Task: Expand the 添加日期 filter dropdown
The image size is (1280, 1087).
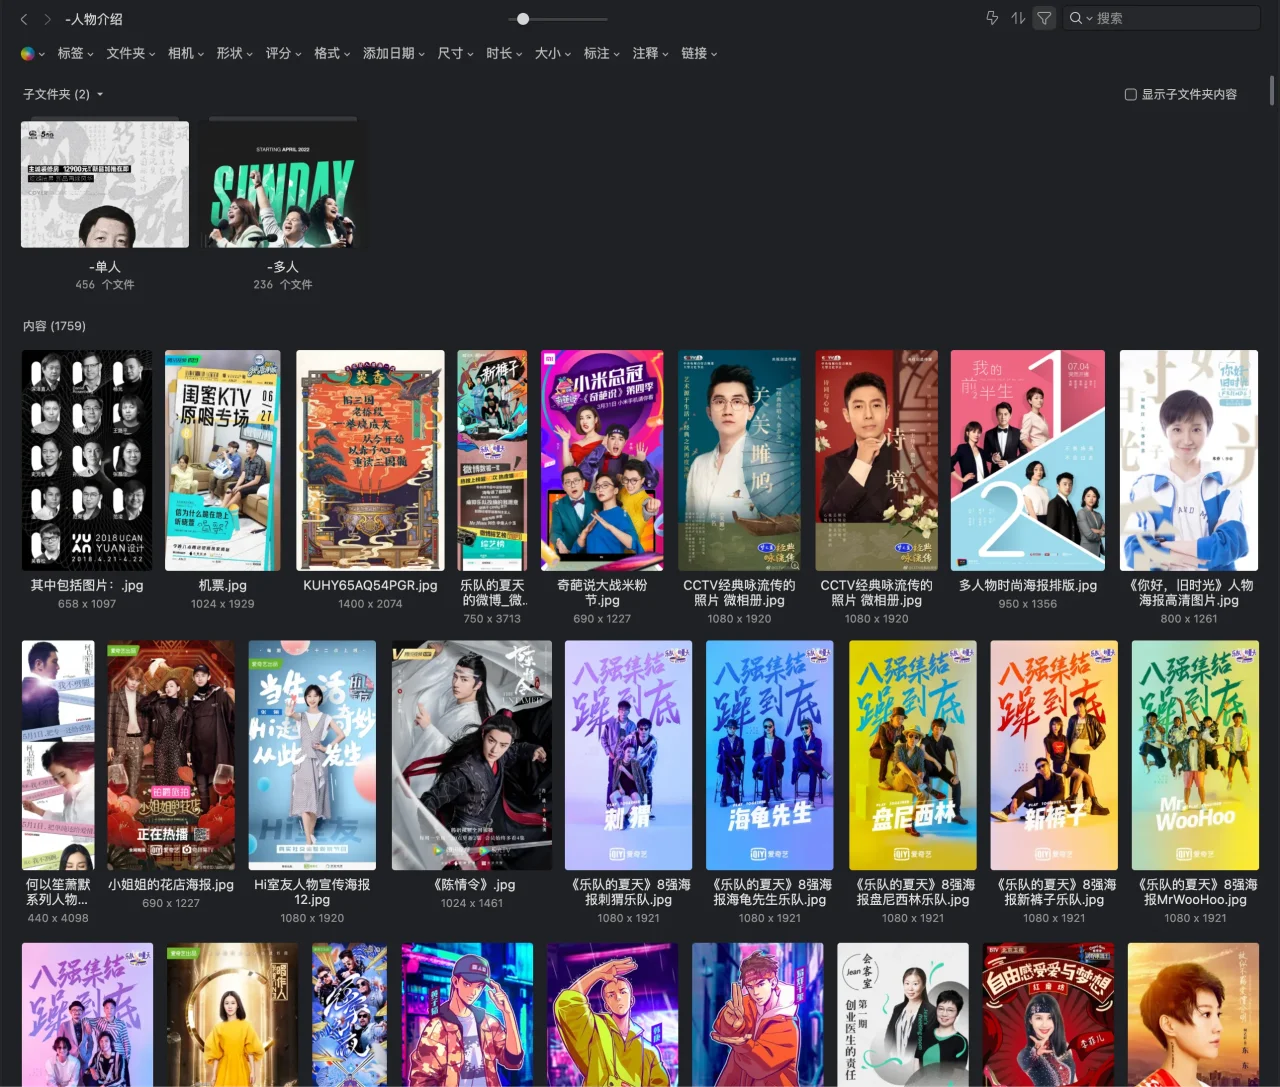Action: [393, 54]
